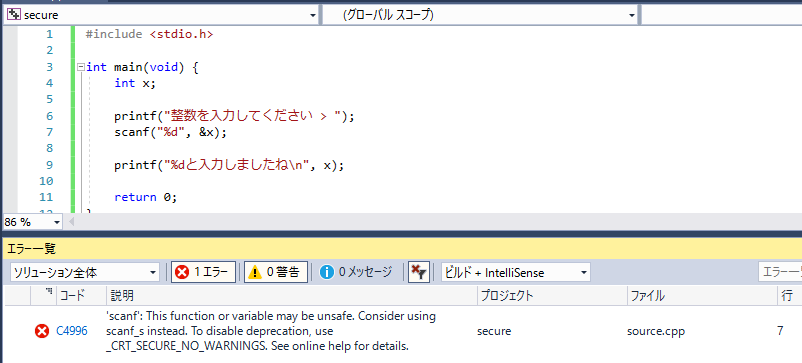Open the グローバル スコープ scope dropdown

pyautogui.click(x=632, y=15)
